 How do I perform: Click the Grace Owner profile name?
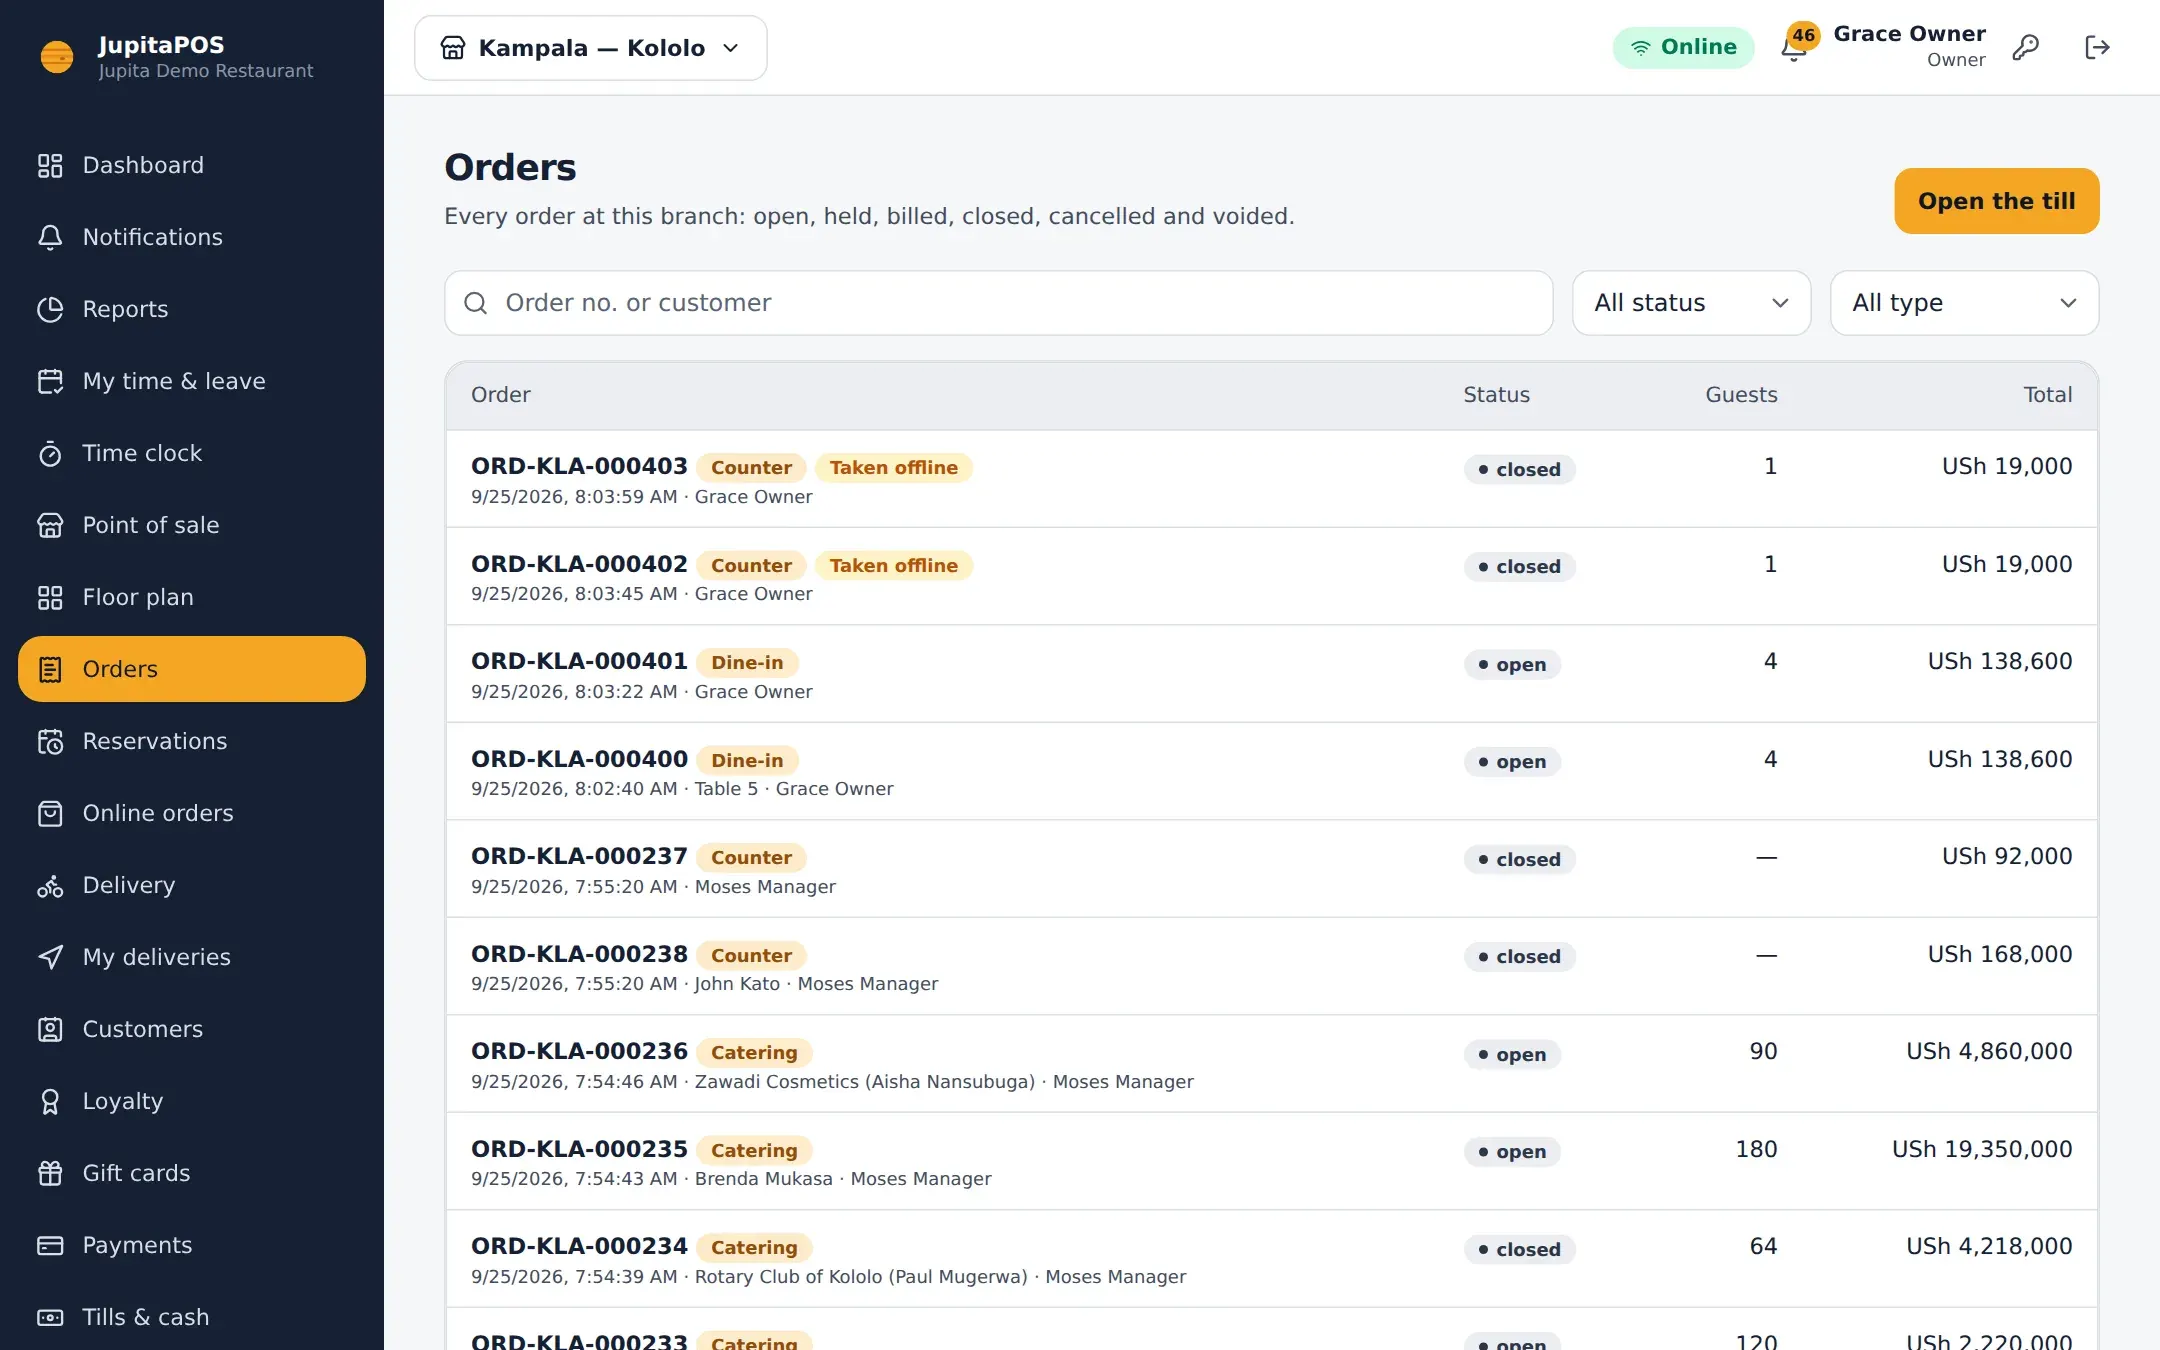(x=1909, y=34)
